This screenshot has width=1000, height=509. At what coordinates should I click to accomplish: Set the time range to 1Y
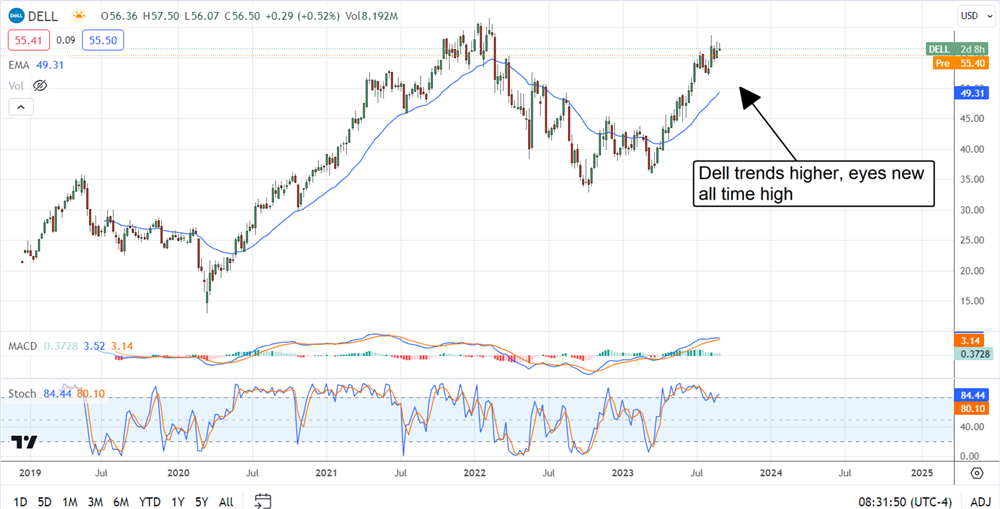pos(177,502)
